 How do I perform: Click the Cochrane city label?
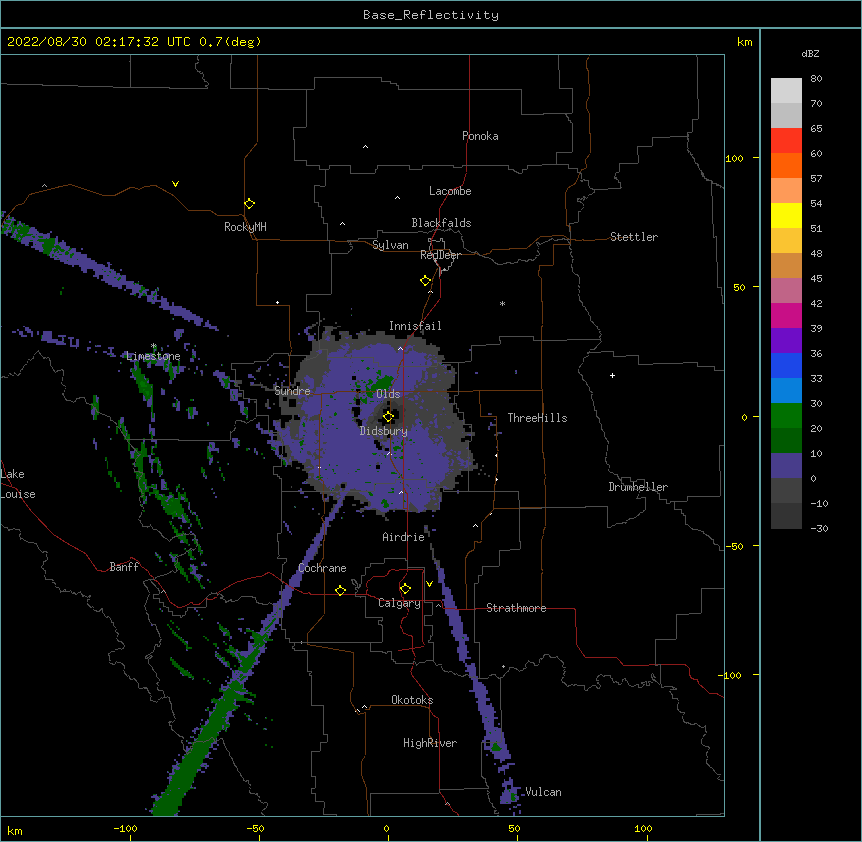[x=322, y=568]
